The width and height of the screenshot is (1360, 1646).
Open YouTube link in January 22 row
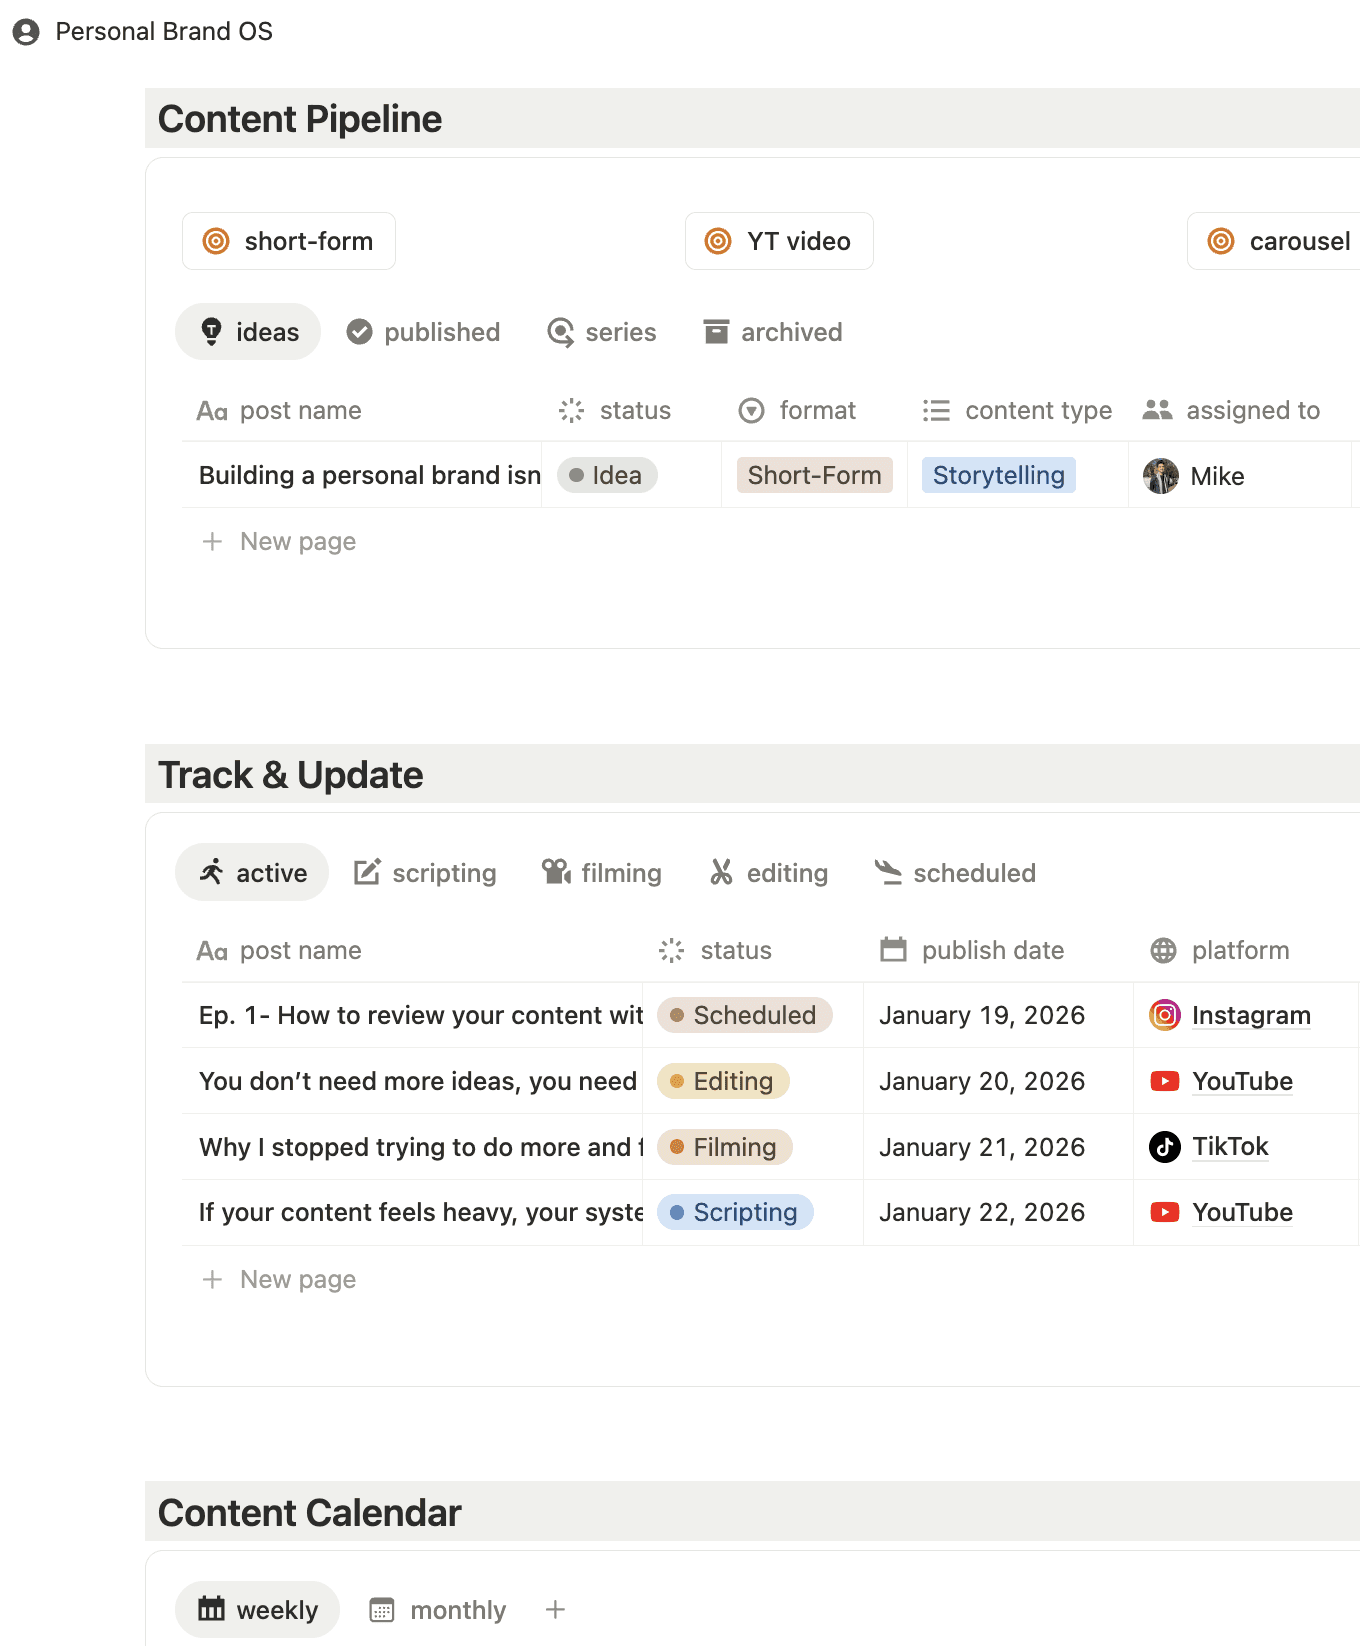[1242, 1212]
